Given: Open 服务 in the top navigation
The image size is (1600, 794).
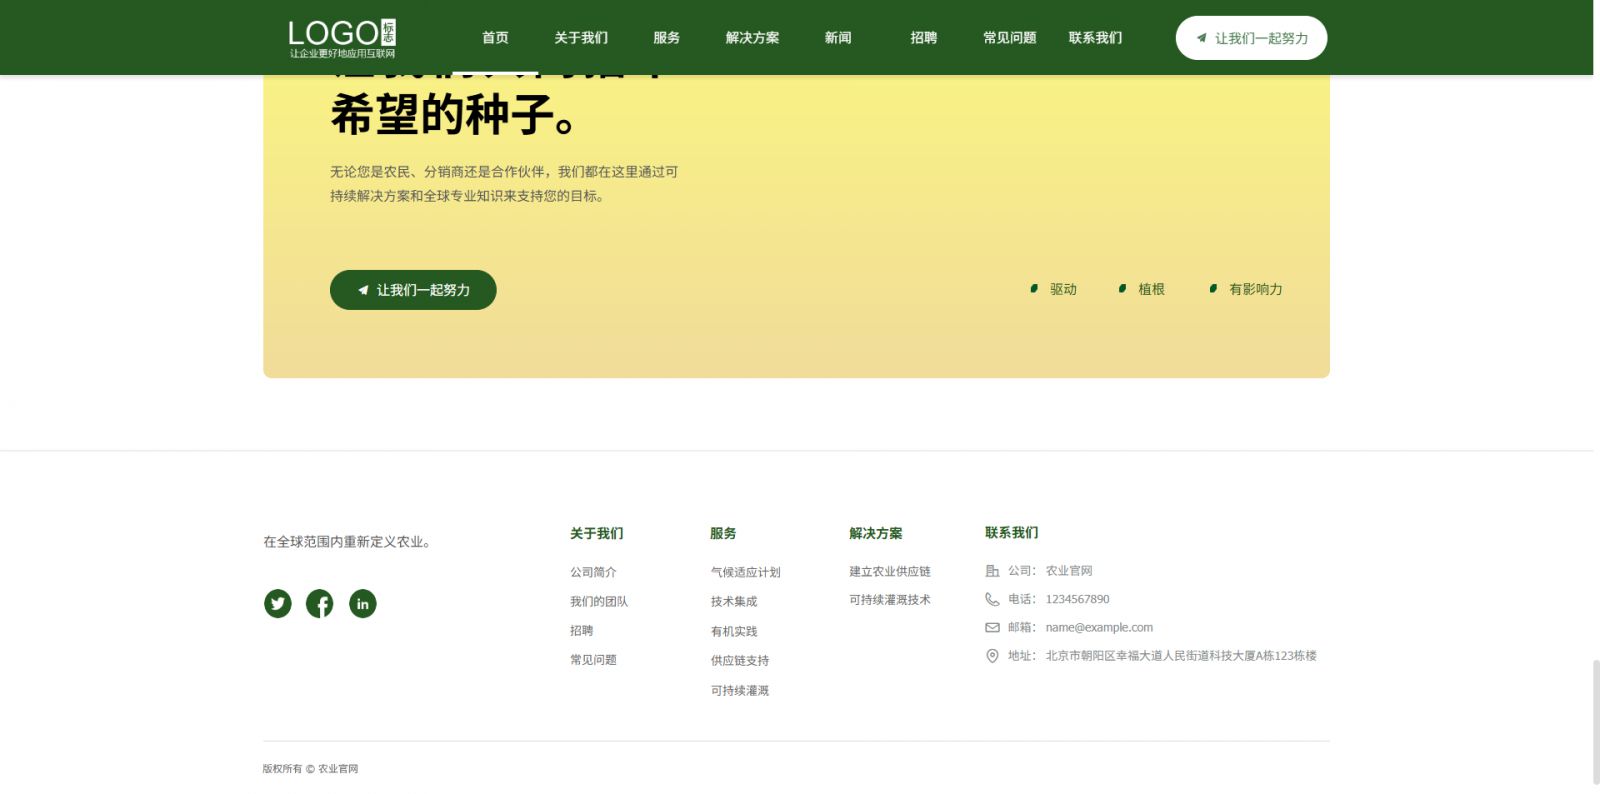Looking at the screenshot, I should (x=666, y=38).
